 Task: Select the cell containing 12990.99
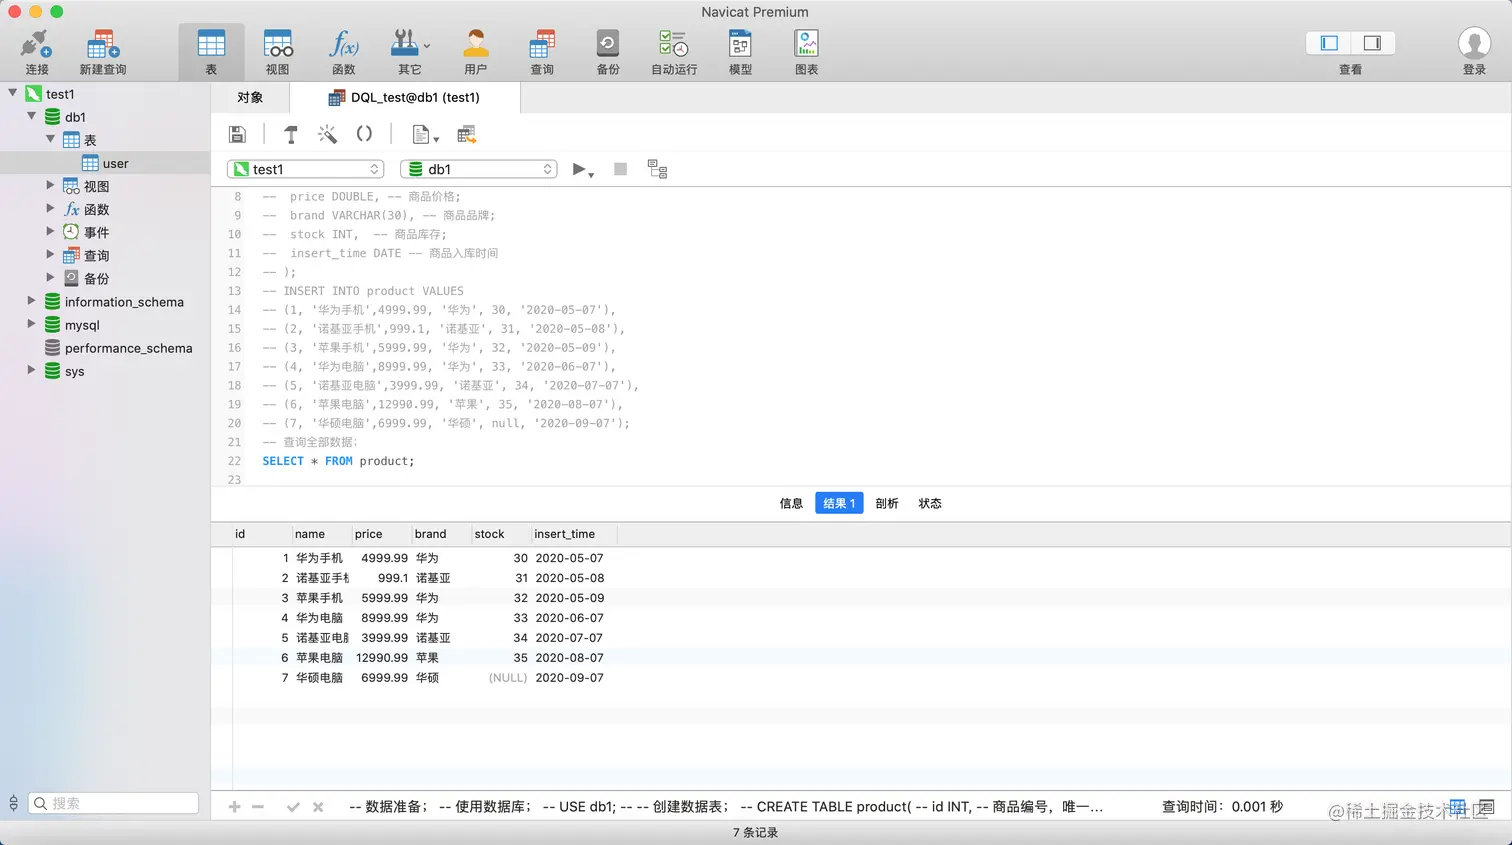(x=381, y=658)
